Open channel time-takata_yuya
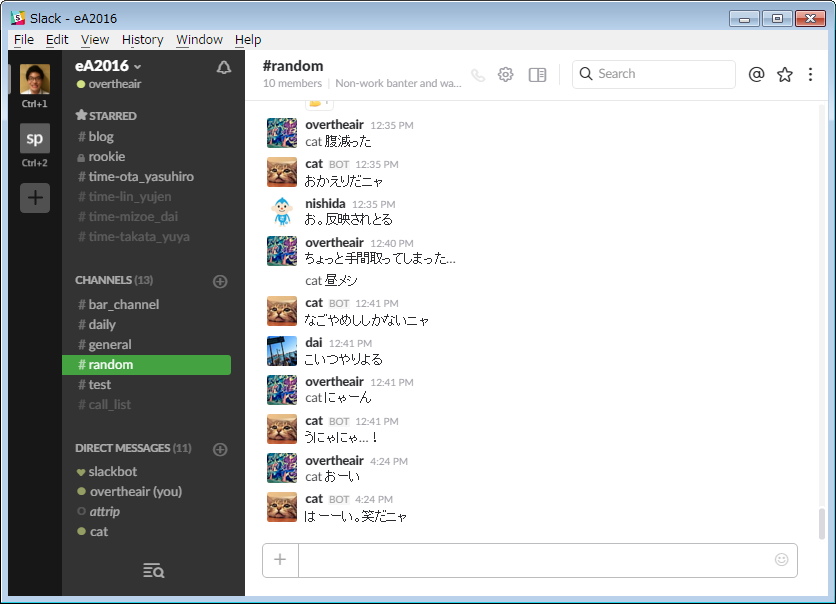This screenshot has height=604, width=836. (x=133, y=237)
